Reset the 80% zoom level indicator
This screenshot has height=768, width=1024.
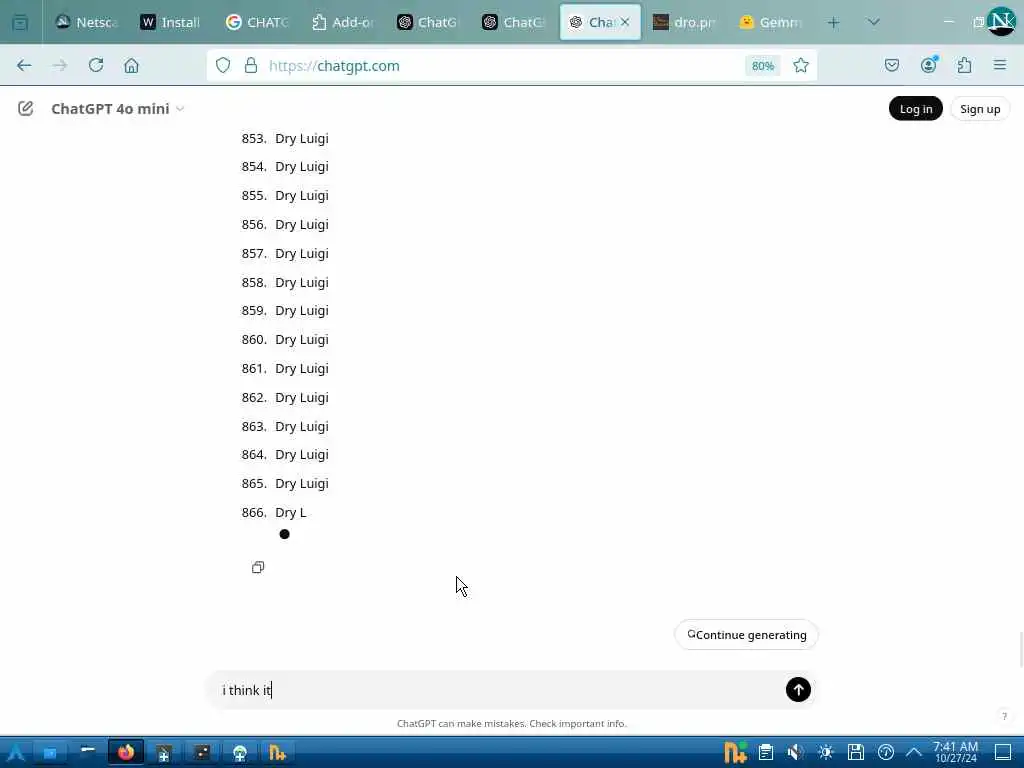coord(762,66)
